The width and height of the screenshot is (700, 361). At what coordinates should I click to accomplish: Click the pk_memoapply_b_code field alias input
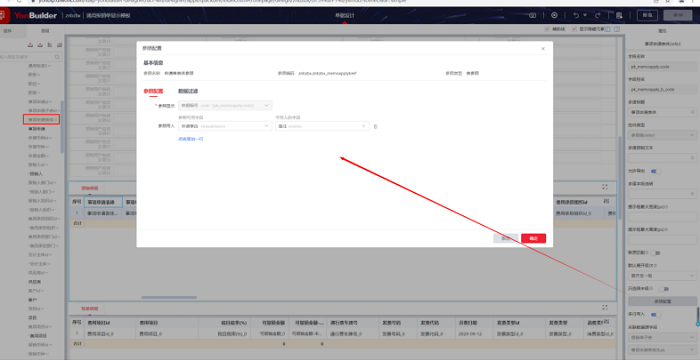[x=662, y=89]
